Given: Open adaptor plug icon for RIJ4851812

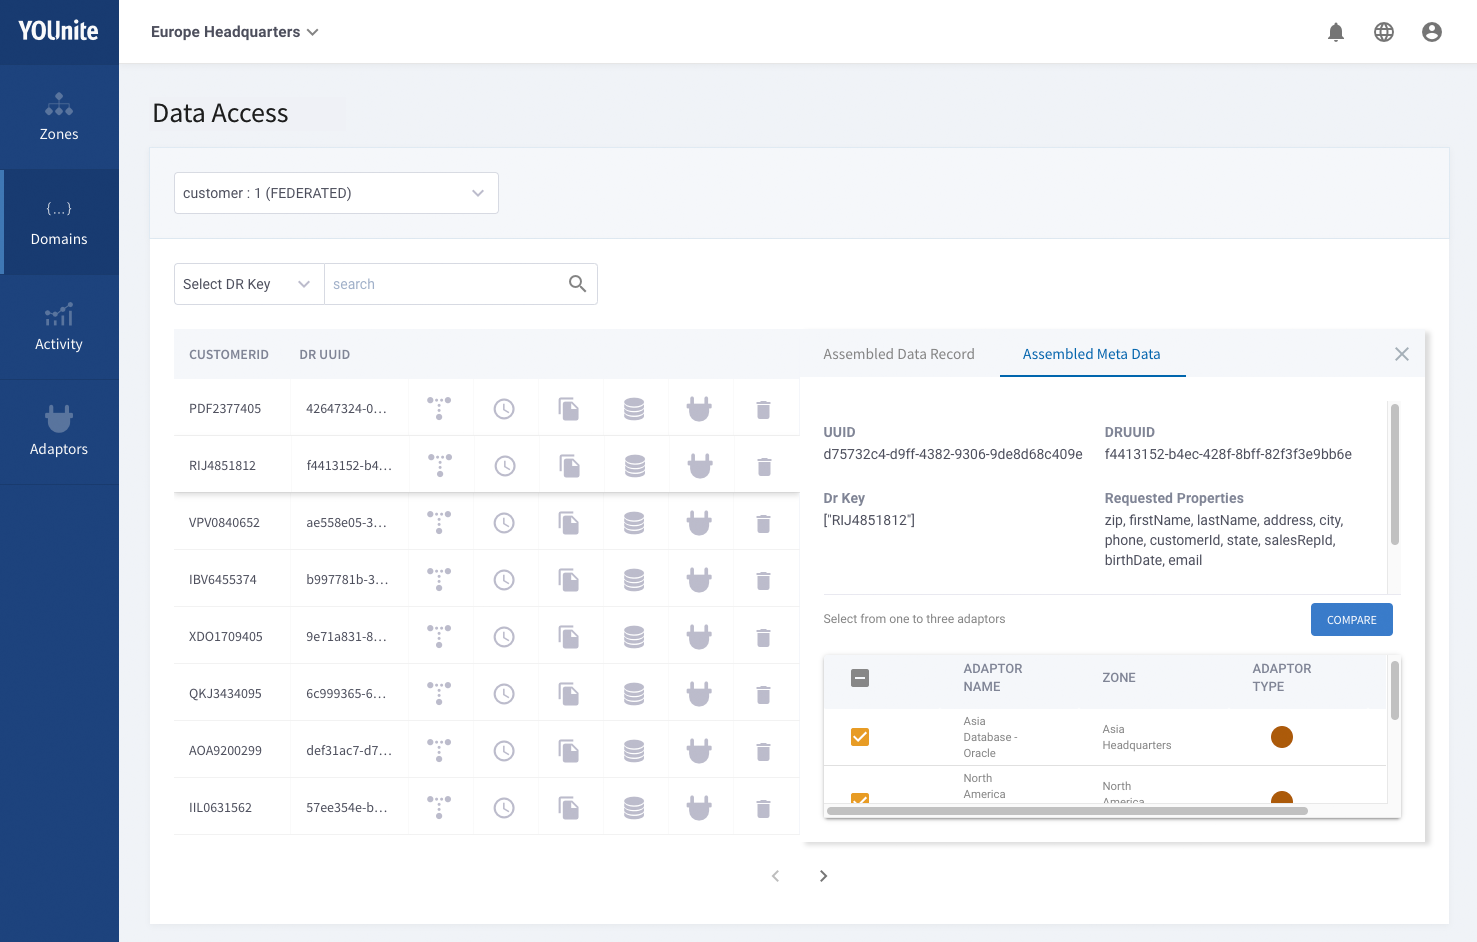Looking at the screenshot, I should [700, 465].
